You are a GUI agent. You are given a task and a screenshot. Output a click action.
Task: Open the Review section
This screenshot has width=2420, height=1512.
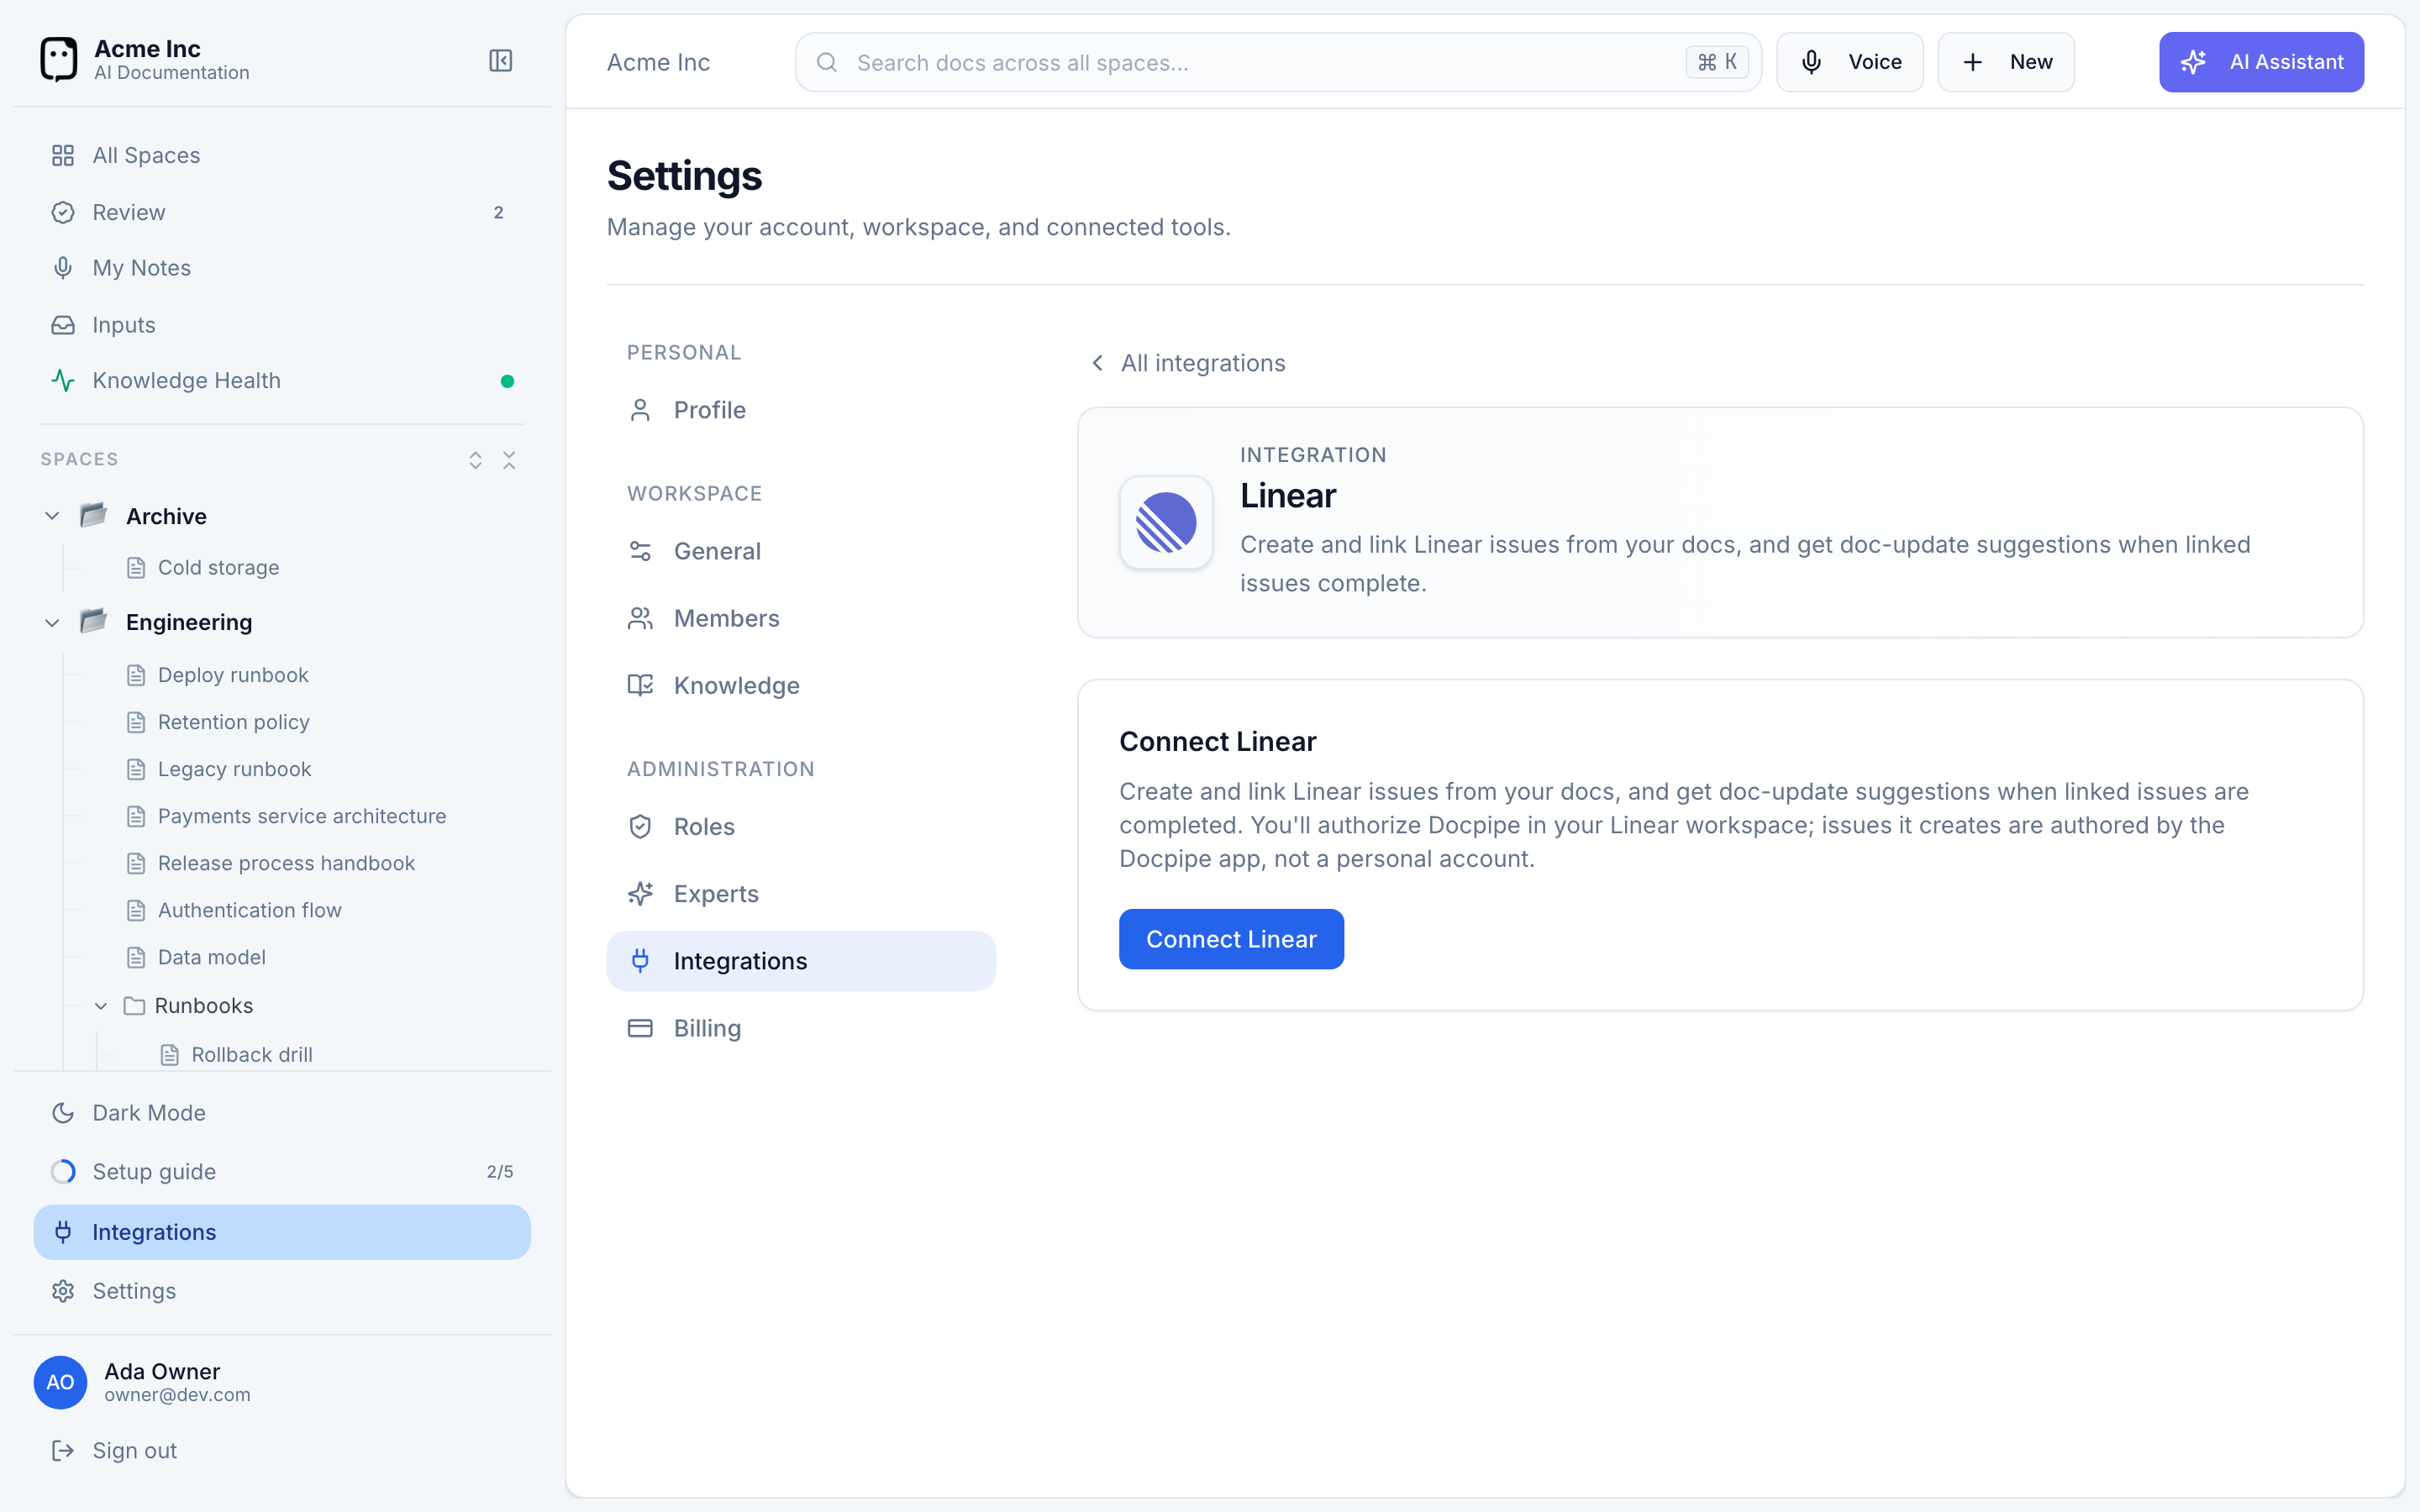click(x=281, y=212)
